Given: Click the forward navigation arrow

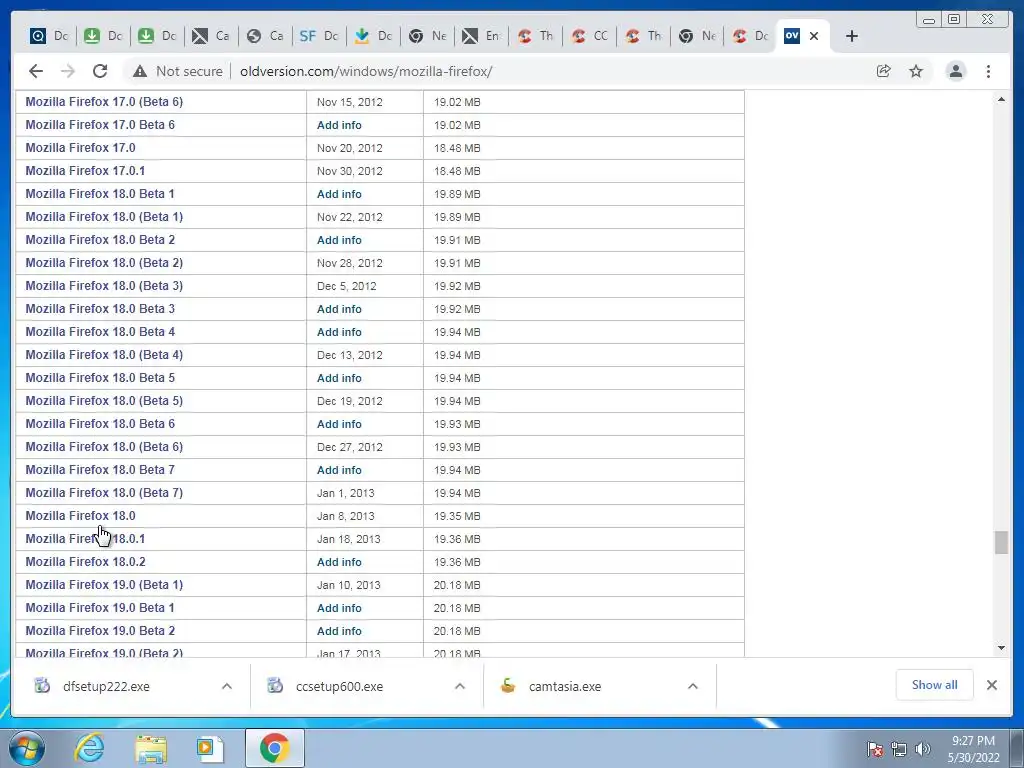Looking at the screenshot, I should click(x=68, y=71).
